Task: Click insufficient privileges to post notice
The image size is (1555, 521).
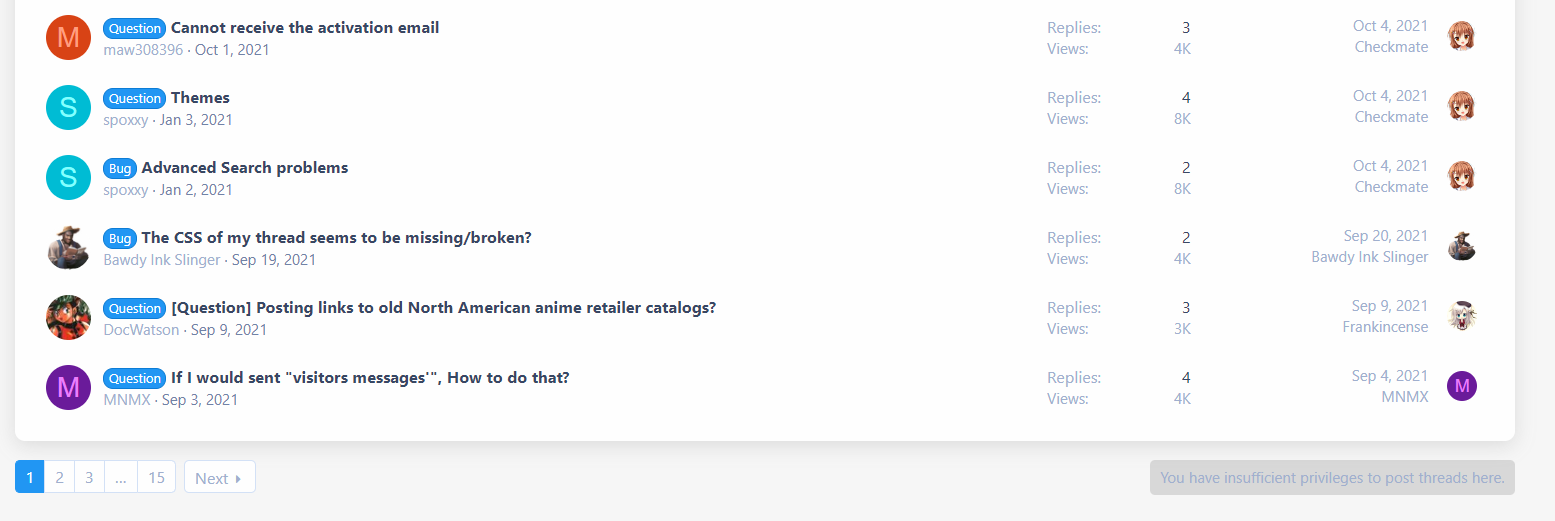Action: coord(1332,477)
